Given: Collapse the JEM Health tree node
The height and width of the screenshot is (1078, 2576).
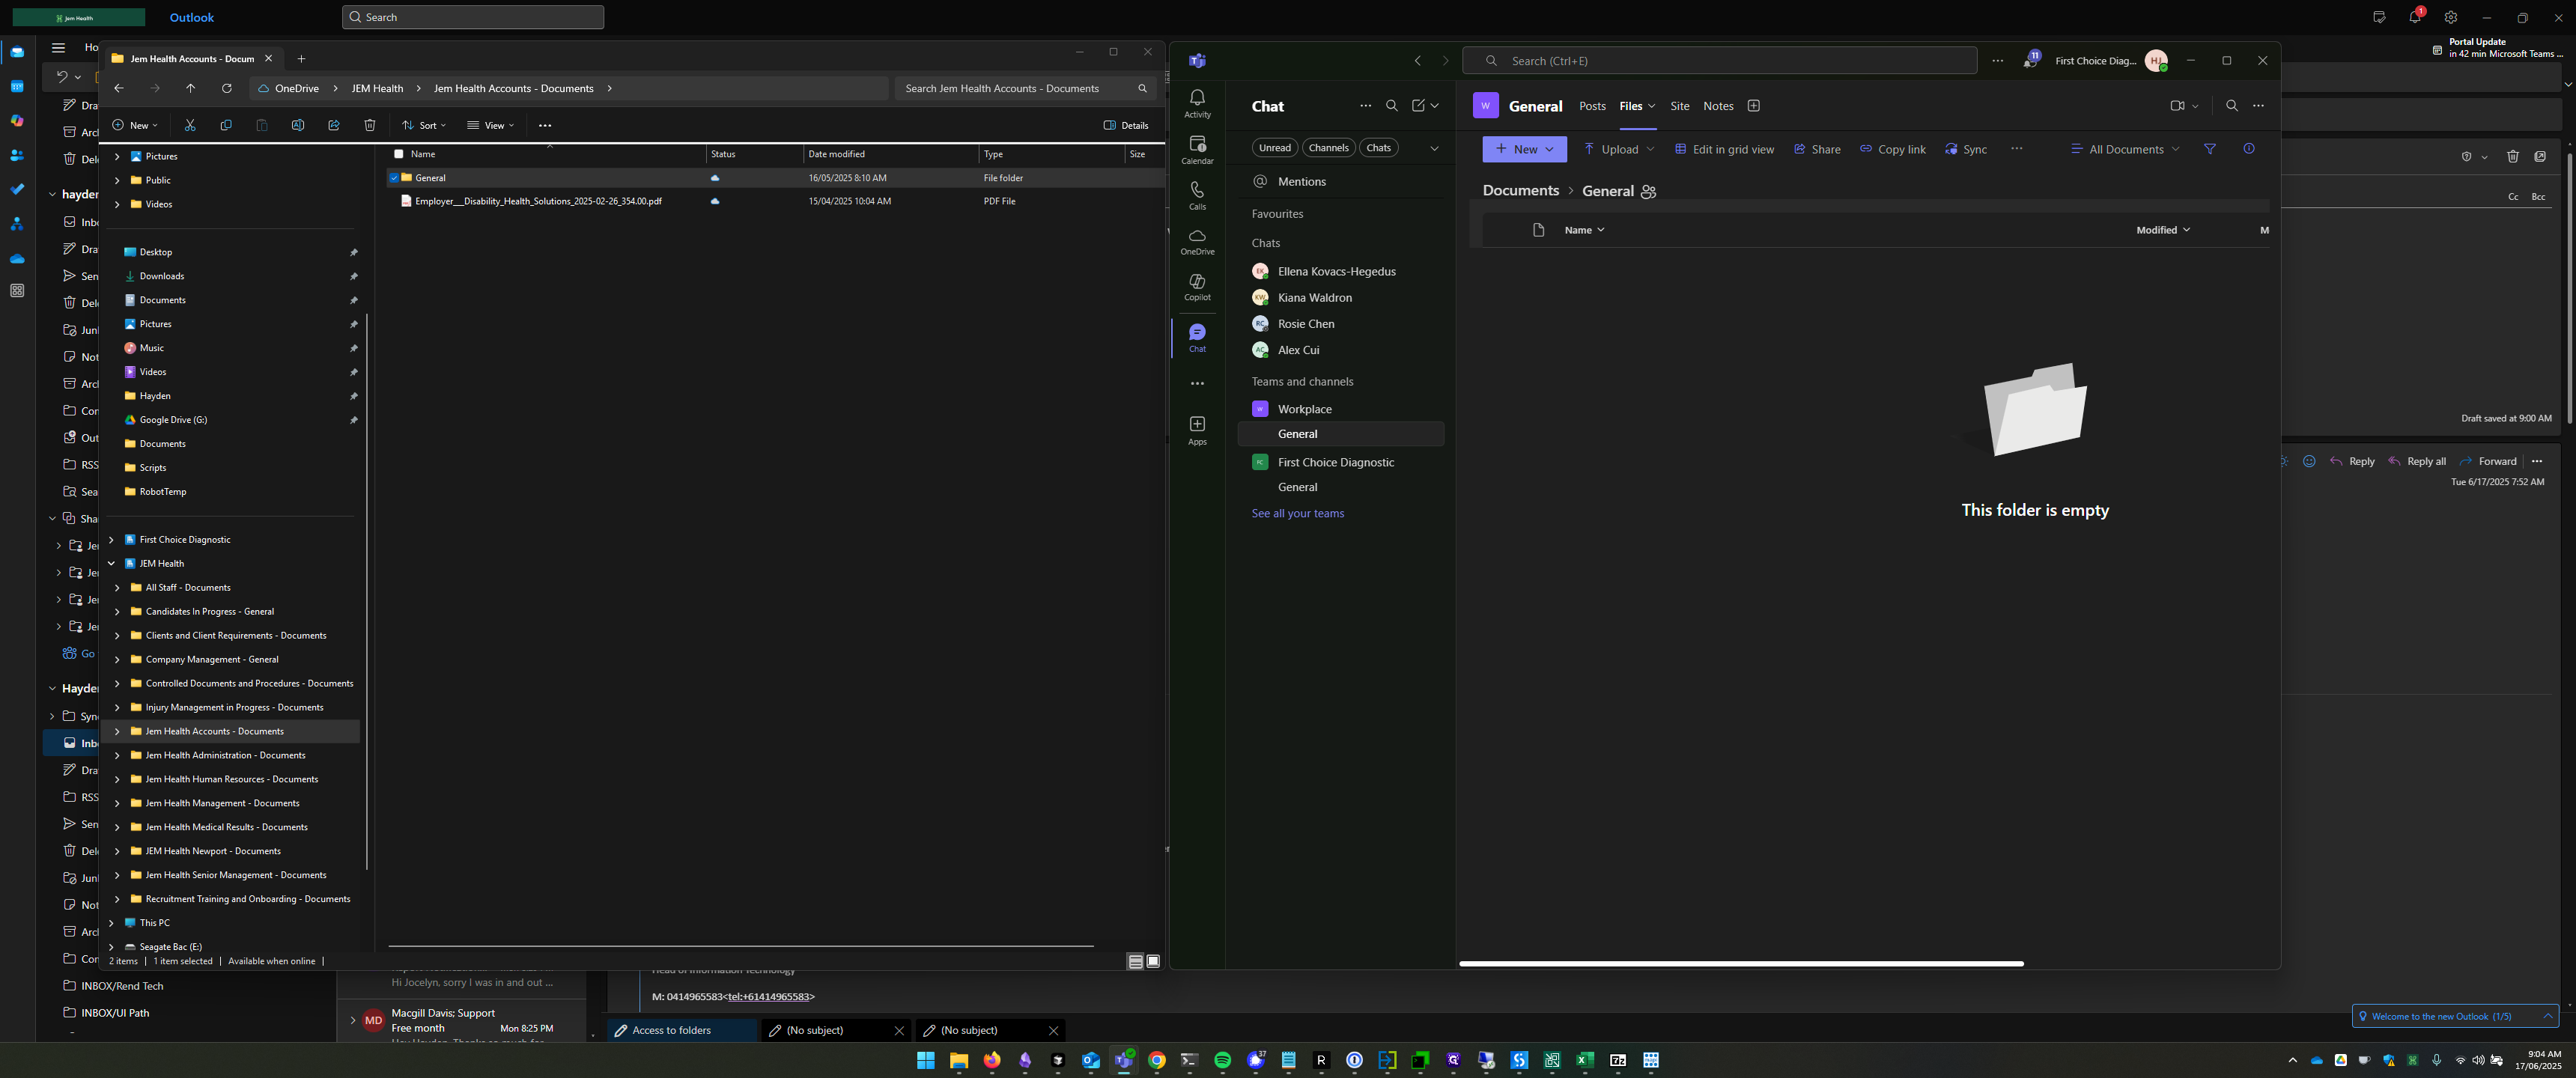Looking at the screenshot, I should (111, 564).
